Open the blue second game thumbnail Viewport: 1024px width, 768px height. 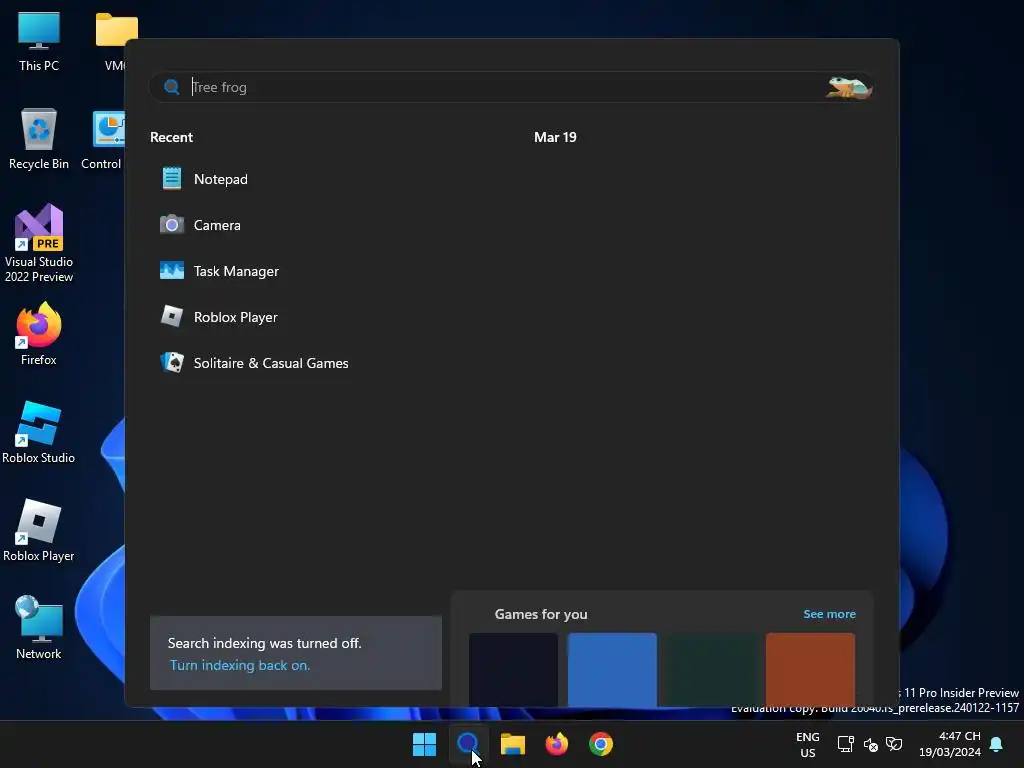612,669
